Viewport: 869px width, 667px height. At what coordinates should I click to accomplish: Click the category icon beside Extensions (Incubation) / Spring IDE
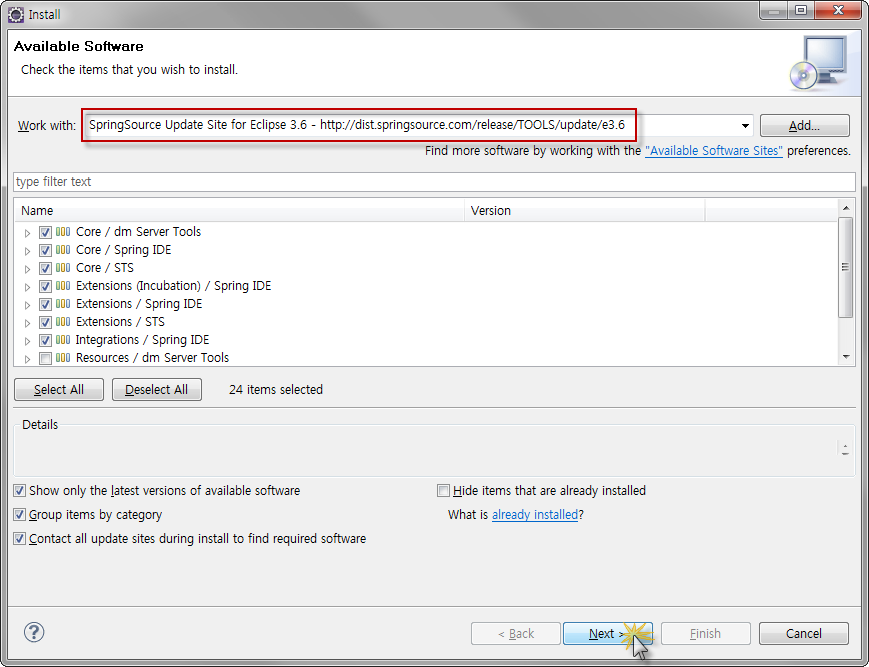coord(63,286)
